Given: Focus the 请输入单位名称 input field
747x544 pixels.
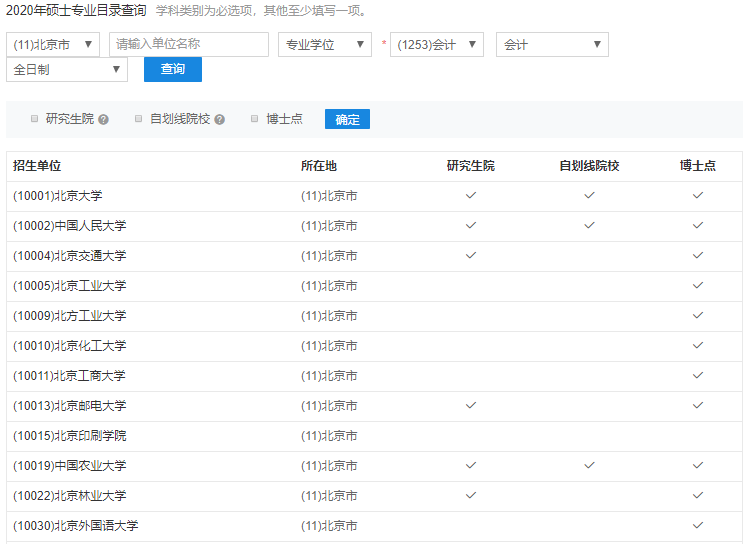Looking at the screenshot, I should 189,44.
